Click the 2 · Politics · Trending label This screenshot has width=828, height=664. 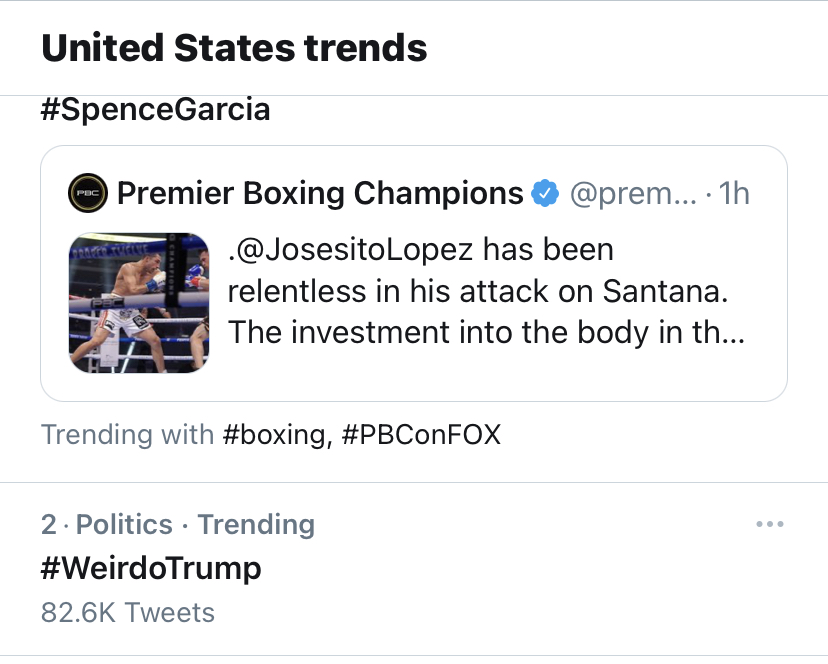click(178, 525)
